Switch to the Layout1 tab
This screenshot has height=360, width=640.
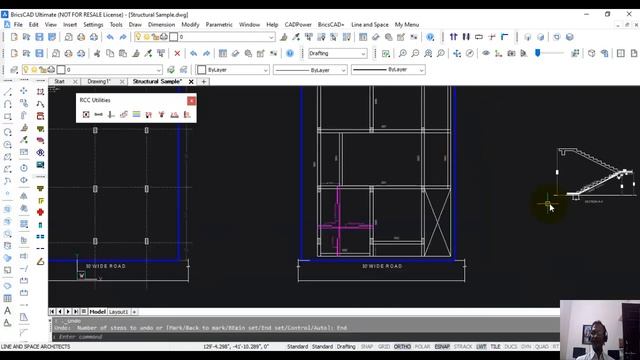pyautogui.click(x=119, y=311)
